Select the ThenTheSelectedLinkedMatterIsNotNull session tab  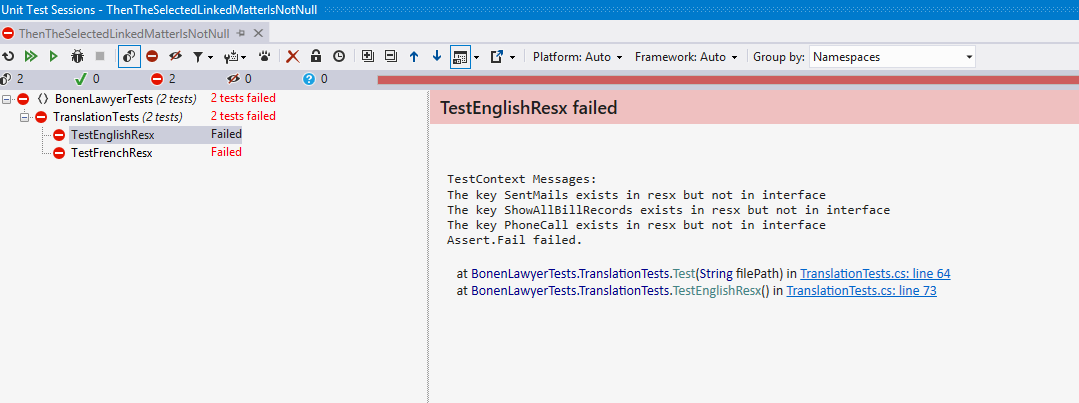click(125, 33)
